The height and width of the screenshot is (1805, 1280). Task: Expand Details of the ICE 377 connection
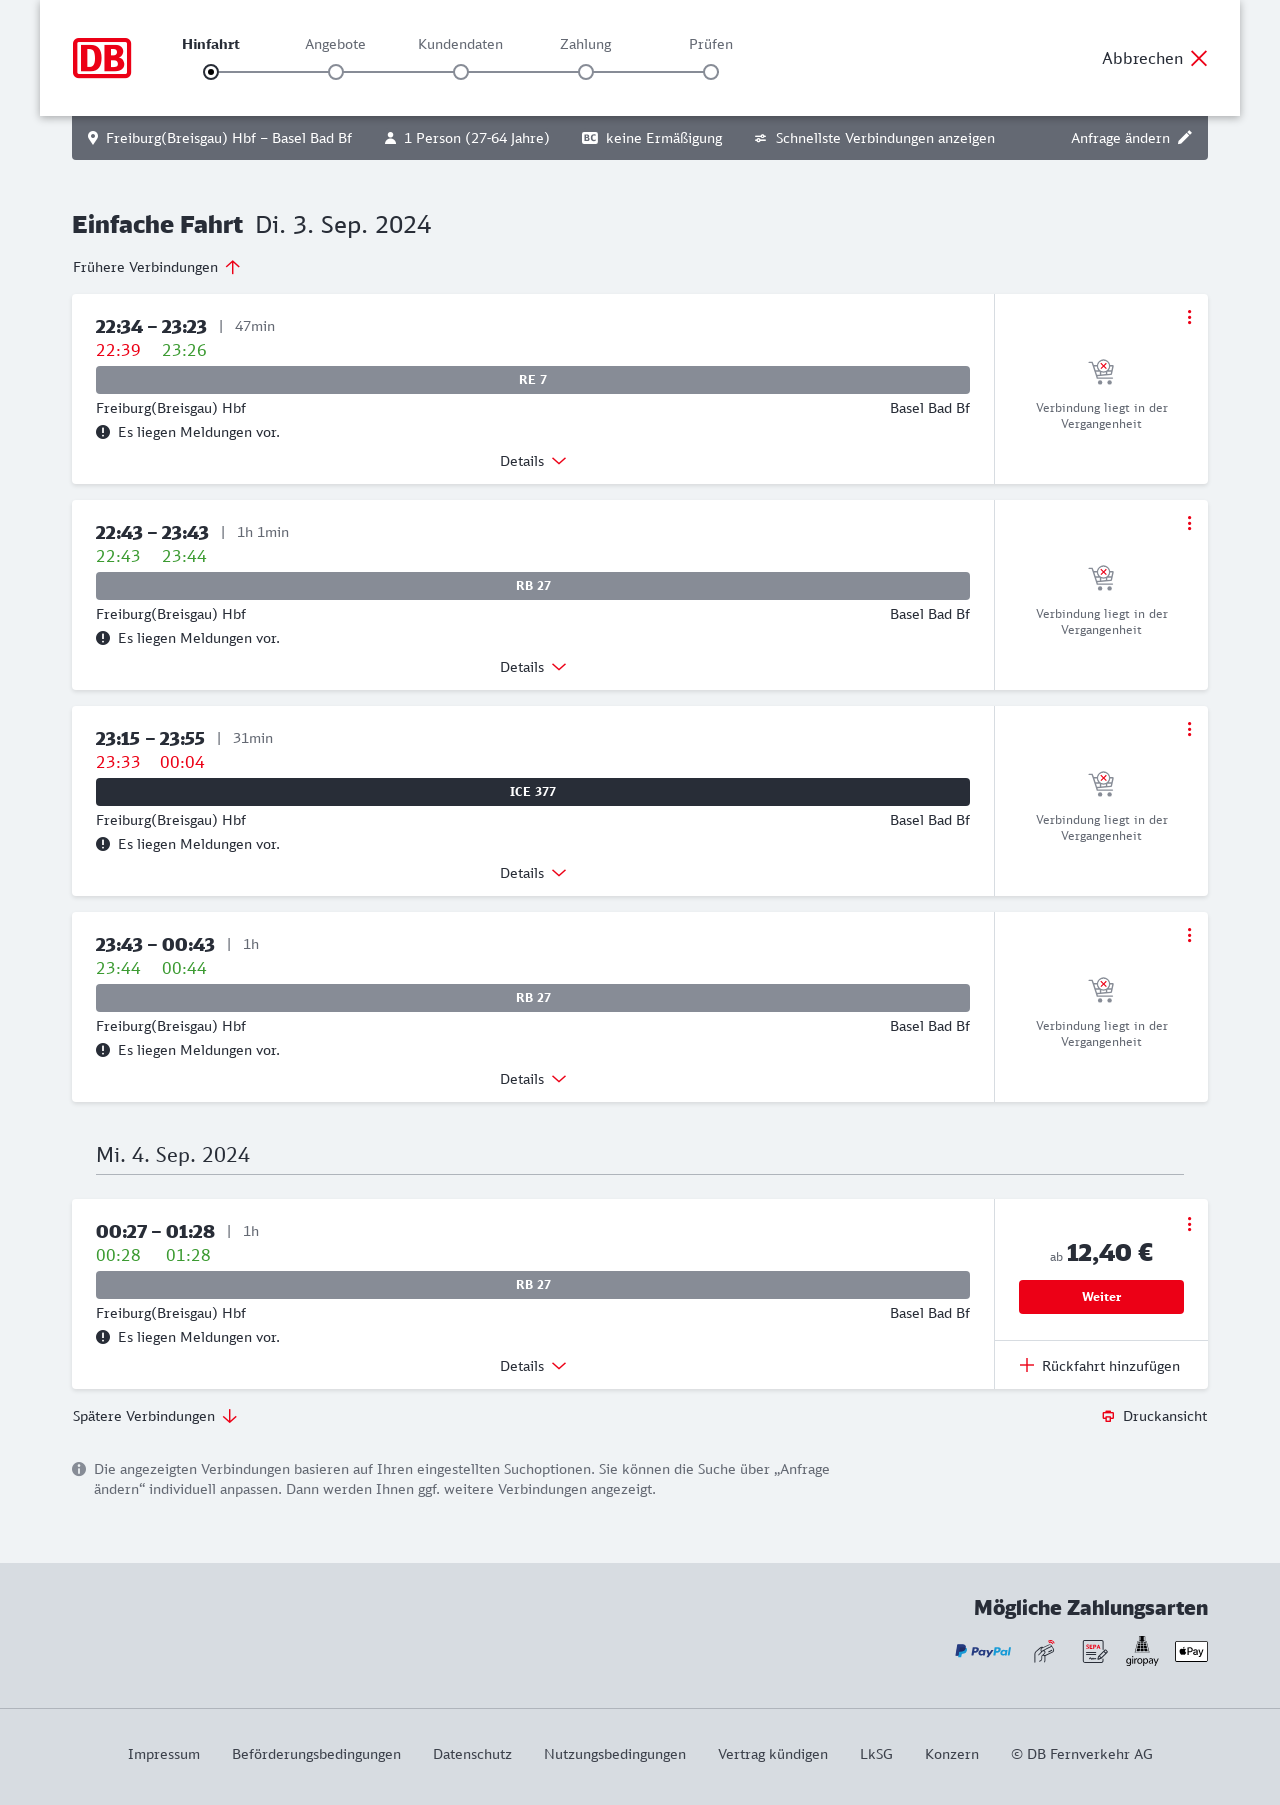pyautogui.click(x=533, y=873)
